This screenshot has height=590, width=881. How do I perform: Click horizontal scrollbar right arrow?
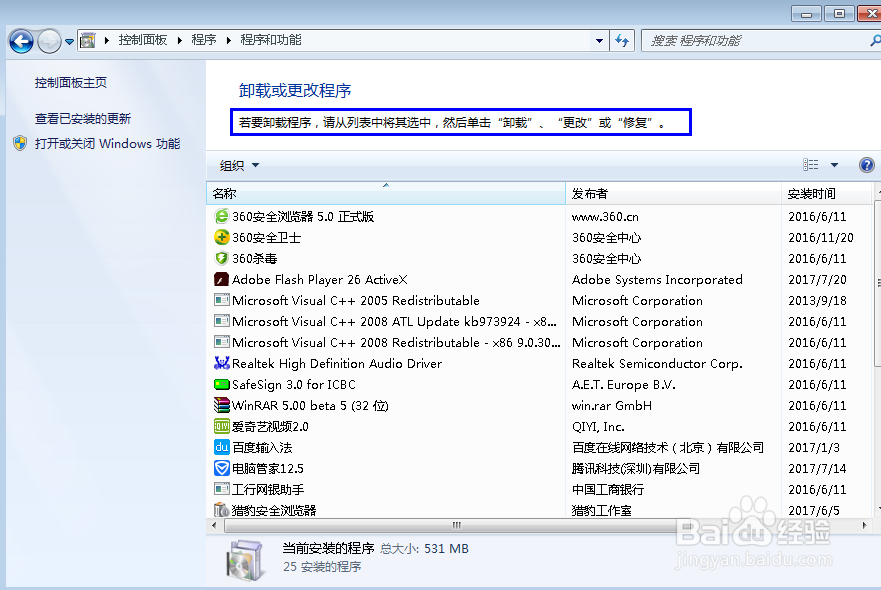(864, 525)
